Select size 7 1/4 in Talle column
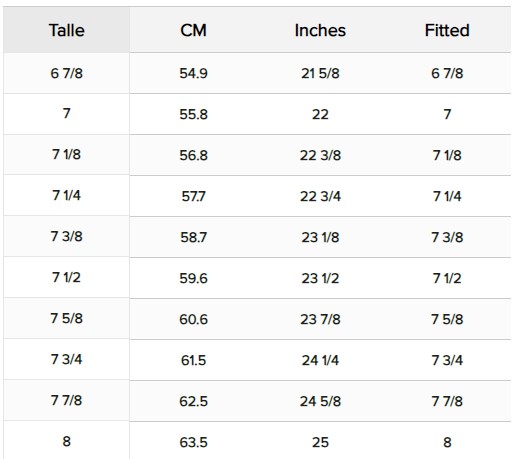Image resolution: width=519 pixels, height=459 pixels. [67, 195]
